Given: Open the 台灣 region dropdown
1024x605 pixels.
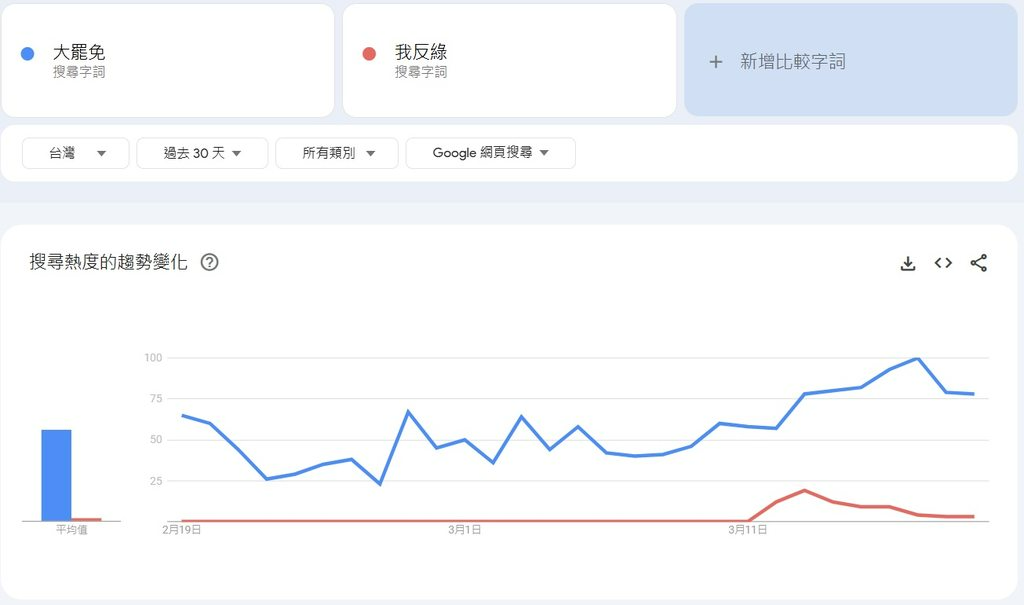Looking at the screenshot, I should [x=76, y=153].
